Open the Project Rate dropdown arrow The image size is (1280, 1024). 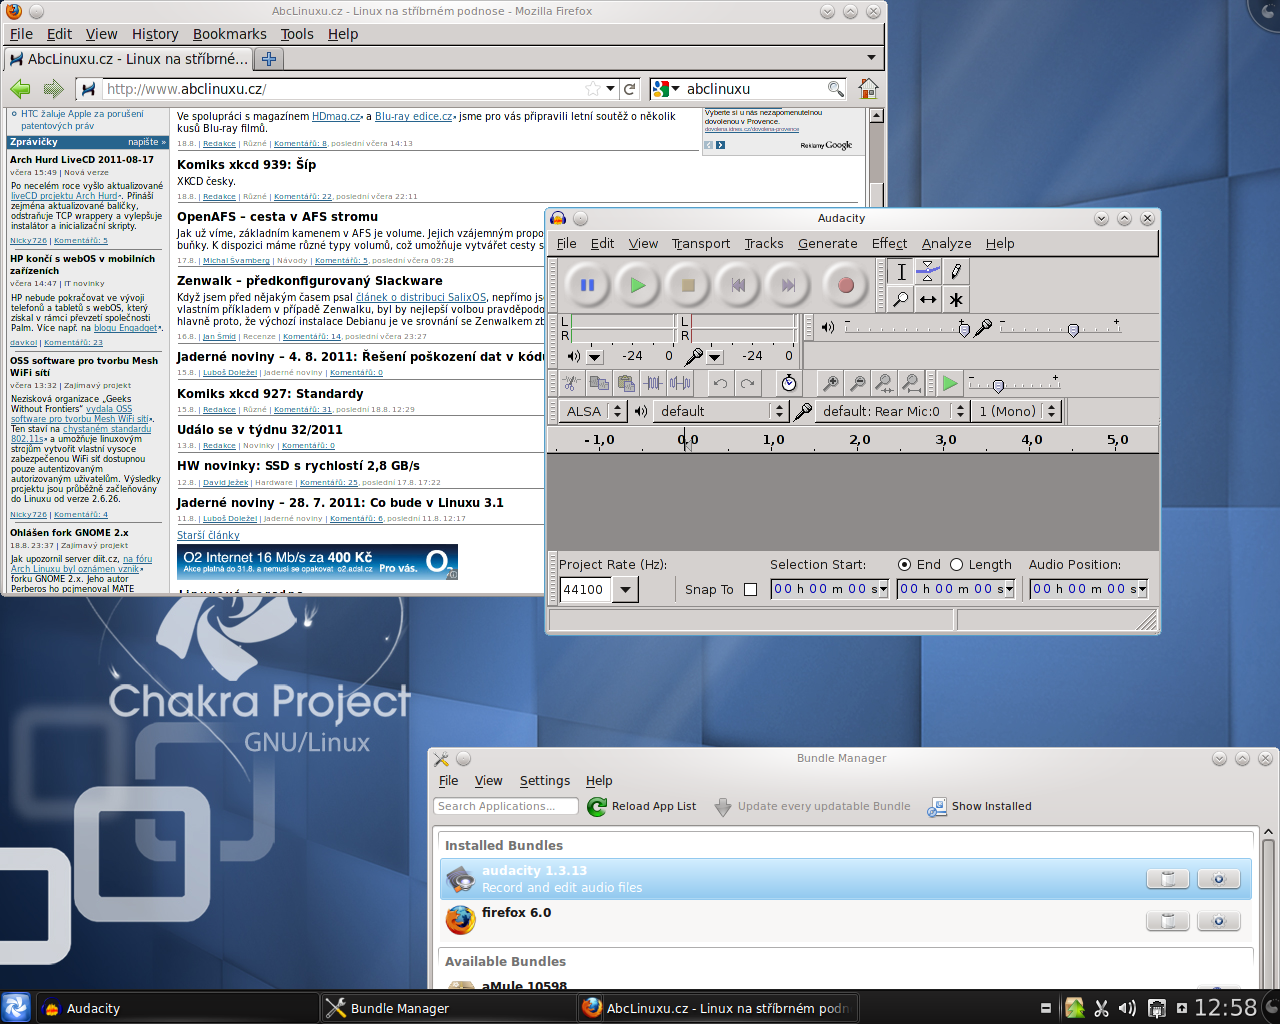(x=626, y=590)
